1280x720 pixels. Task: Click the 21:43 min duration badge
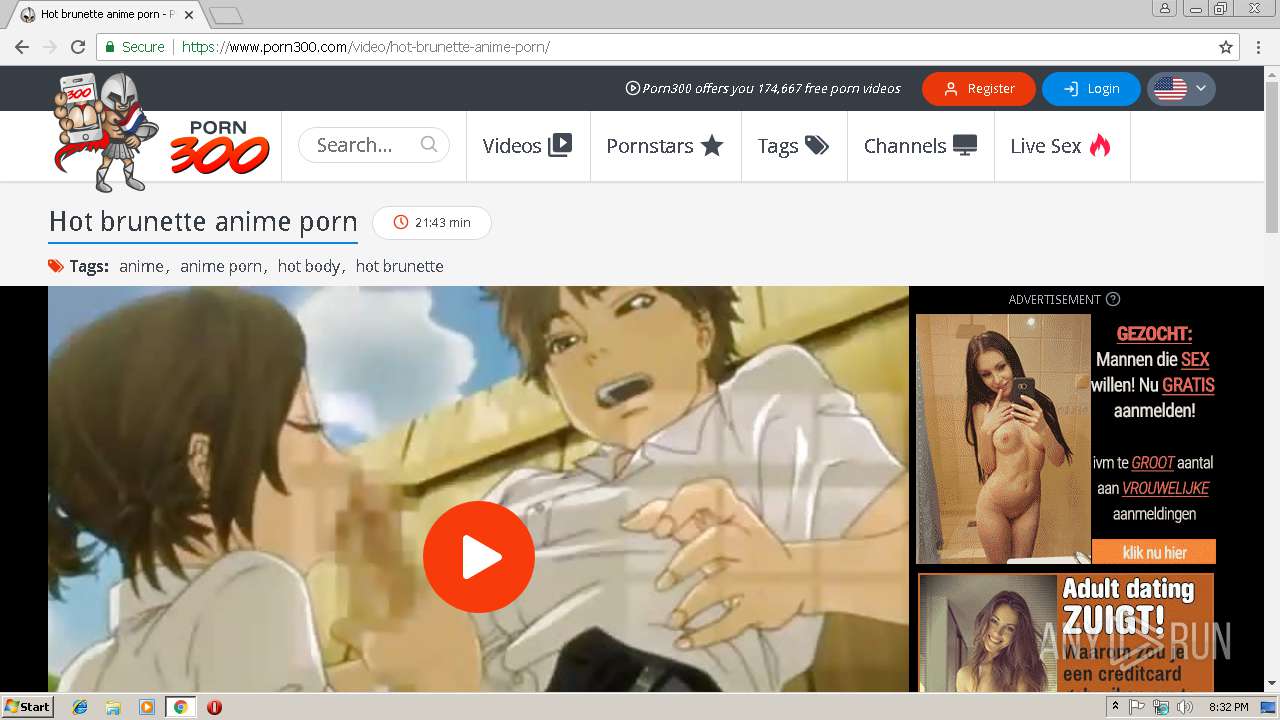point(432,222)
